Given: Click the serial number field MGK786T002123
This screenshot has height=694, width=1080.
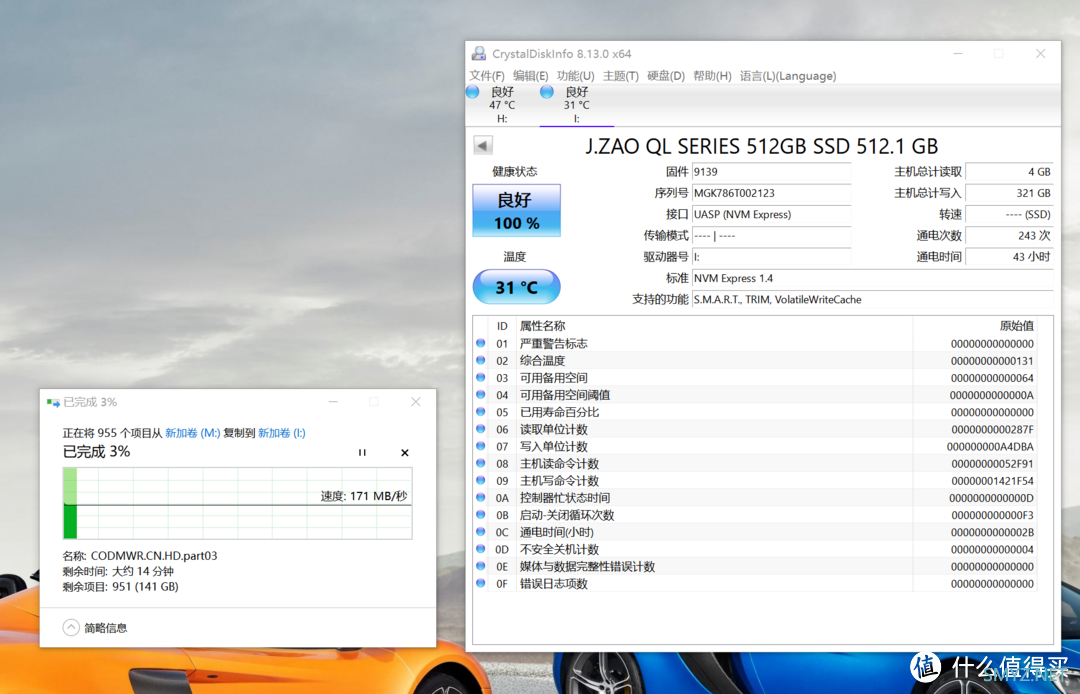Looking at the screenshot, I should [x=771, y=193].
